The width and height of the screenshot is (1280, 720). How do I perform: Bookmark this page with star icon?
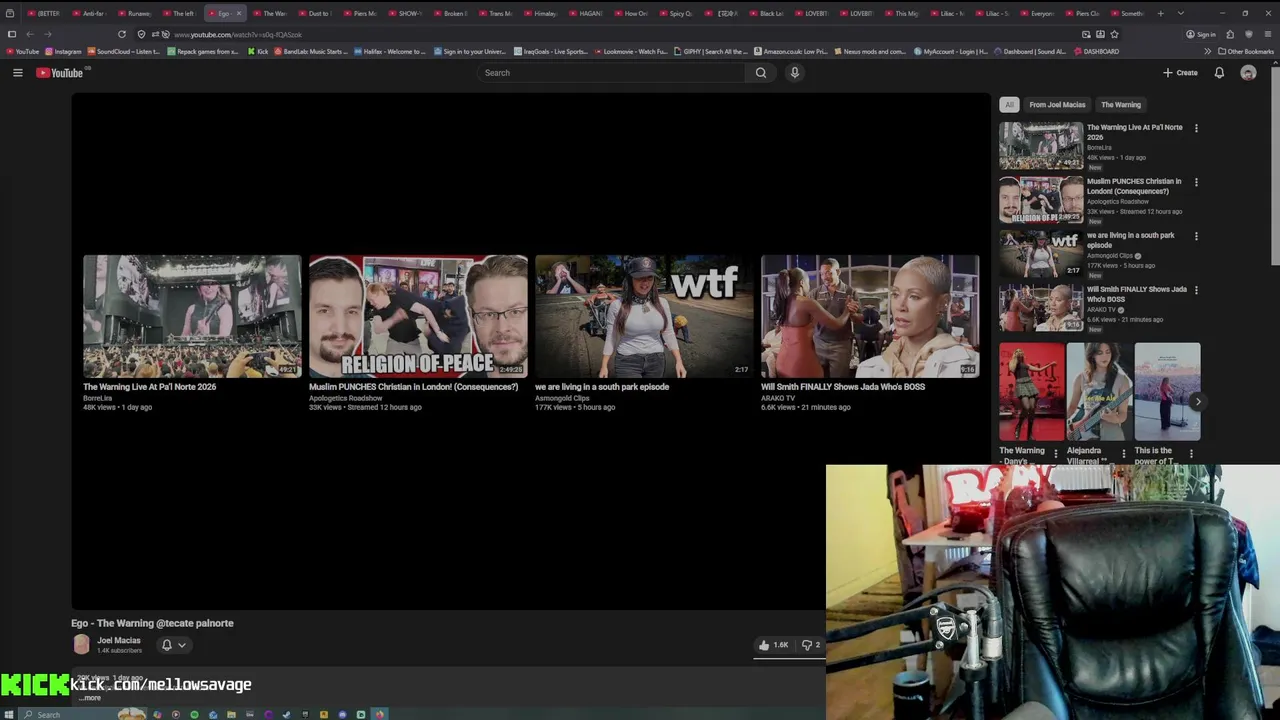pos(1114,34)
